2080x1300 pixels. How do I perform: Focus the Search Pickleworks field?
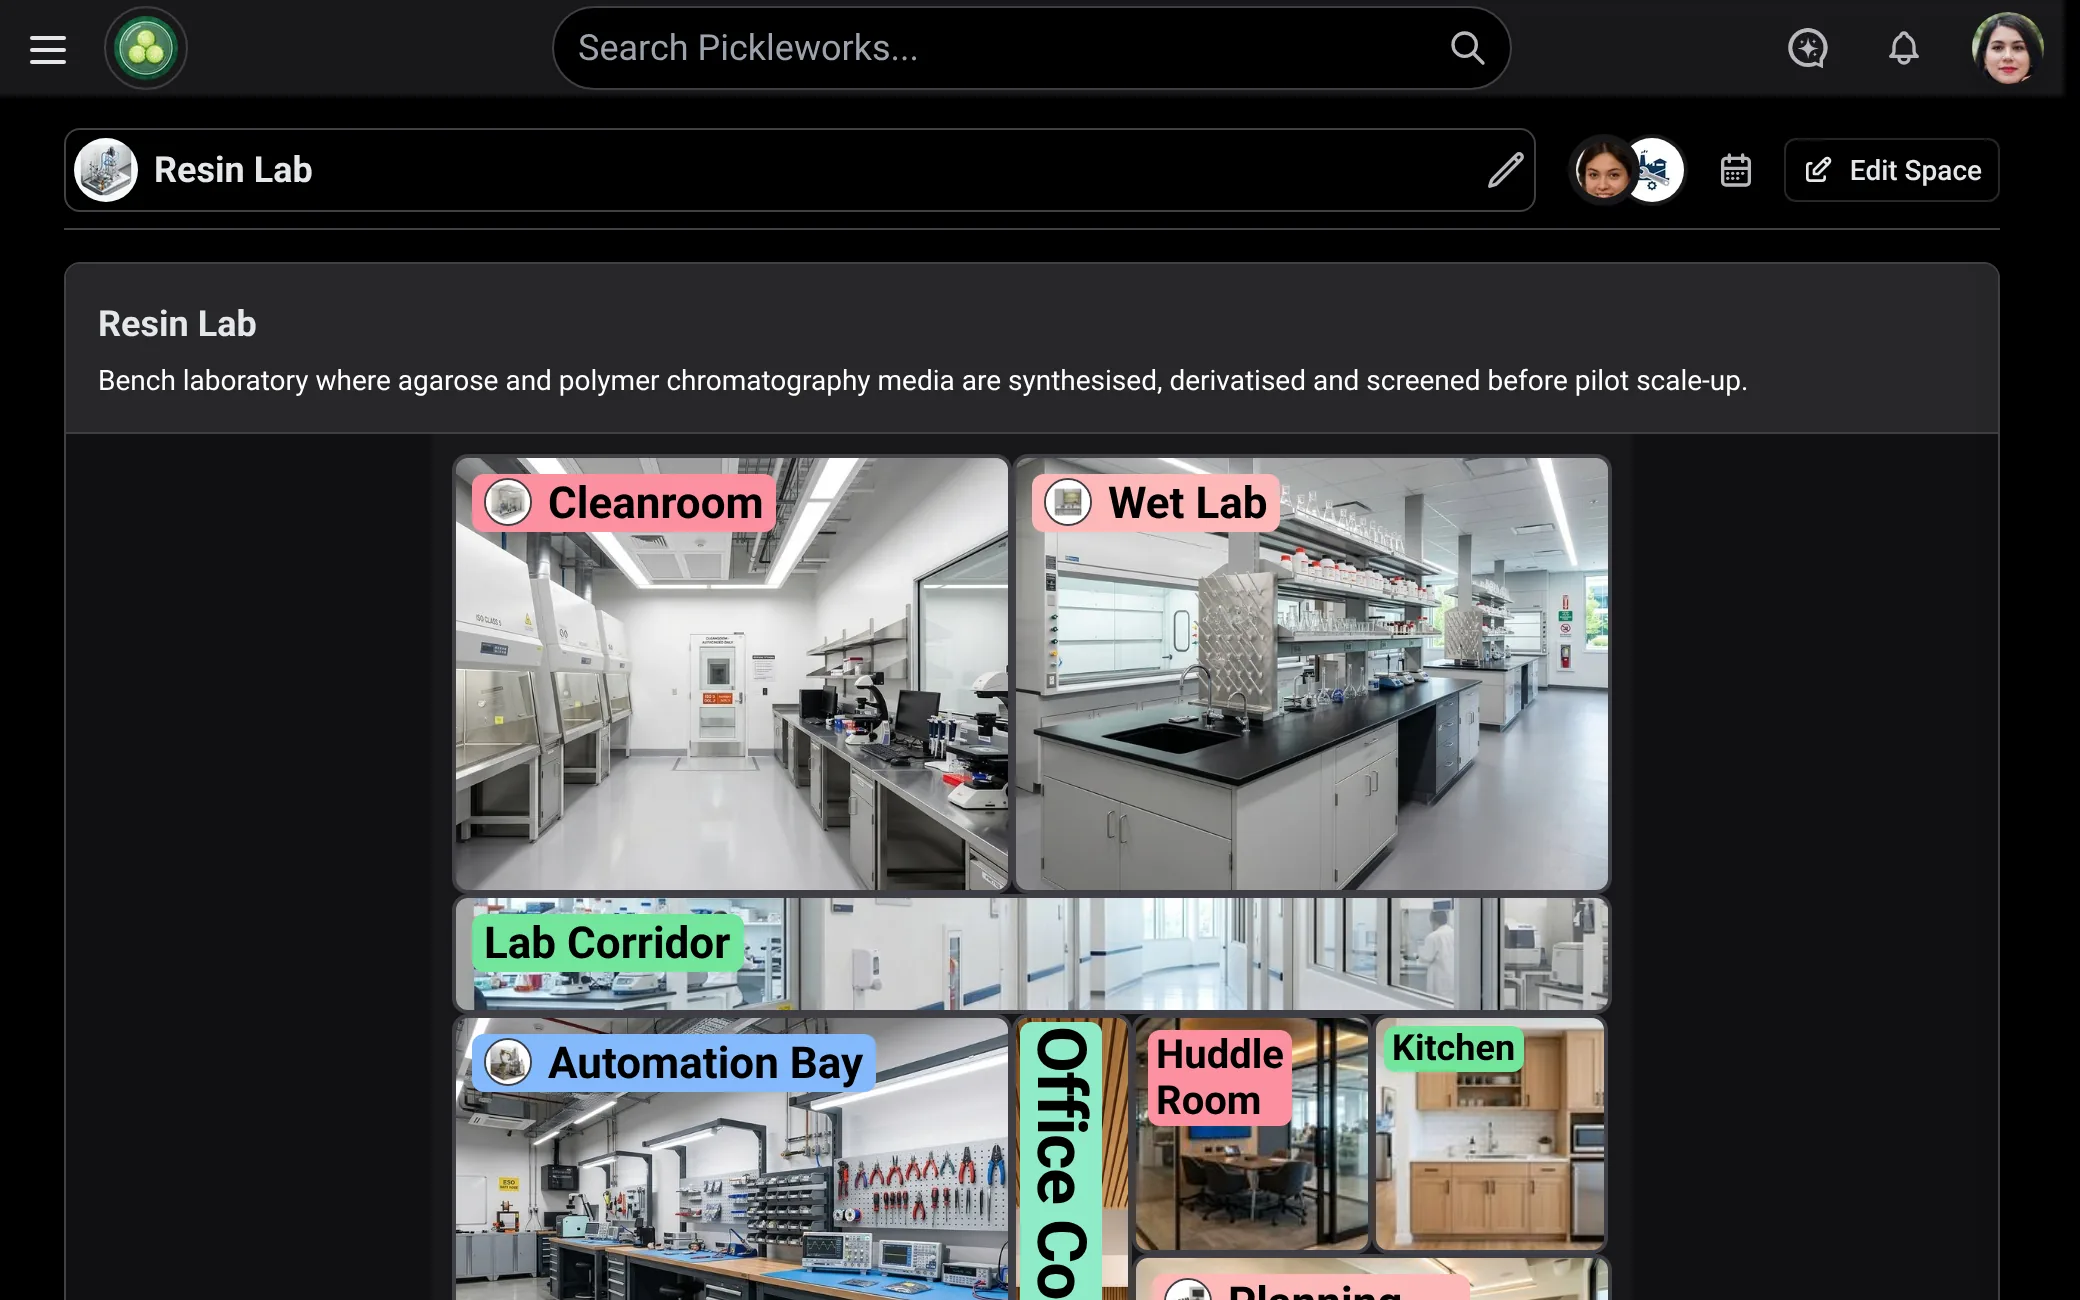pyautogui.click(x=1031, y=48)
